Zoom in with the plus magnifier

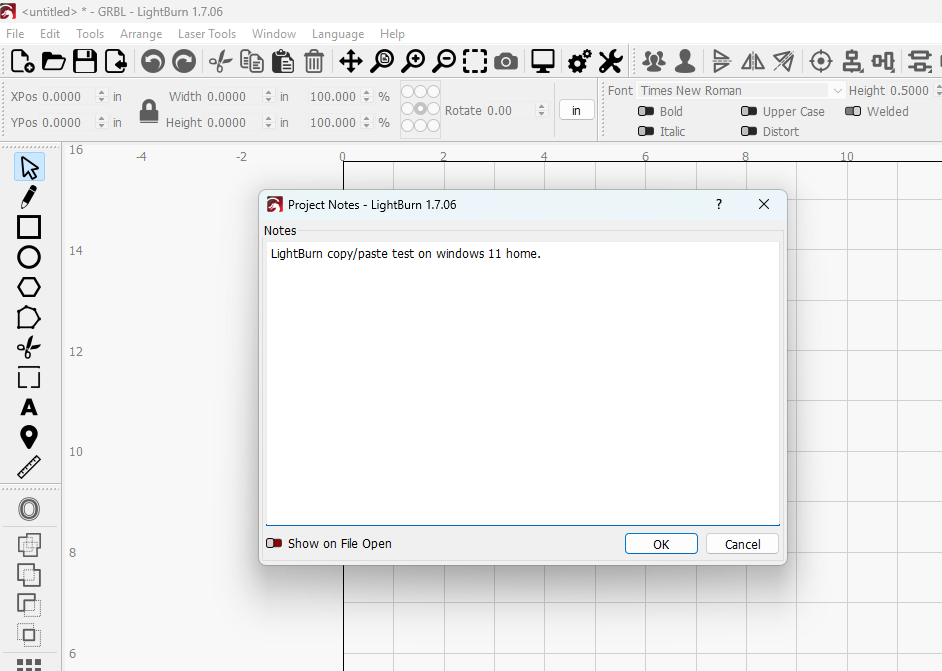coord(413,61)
